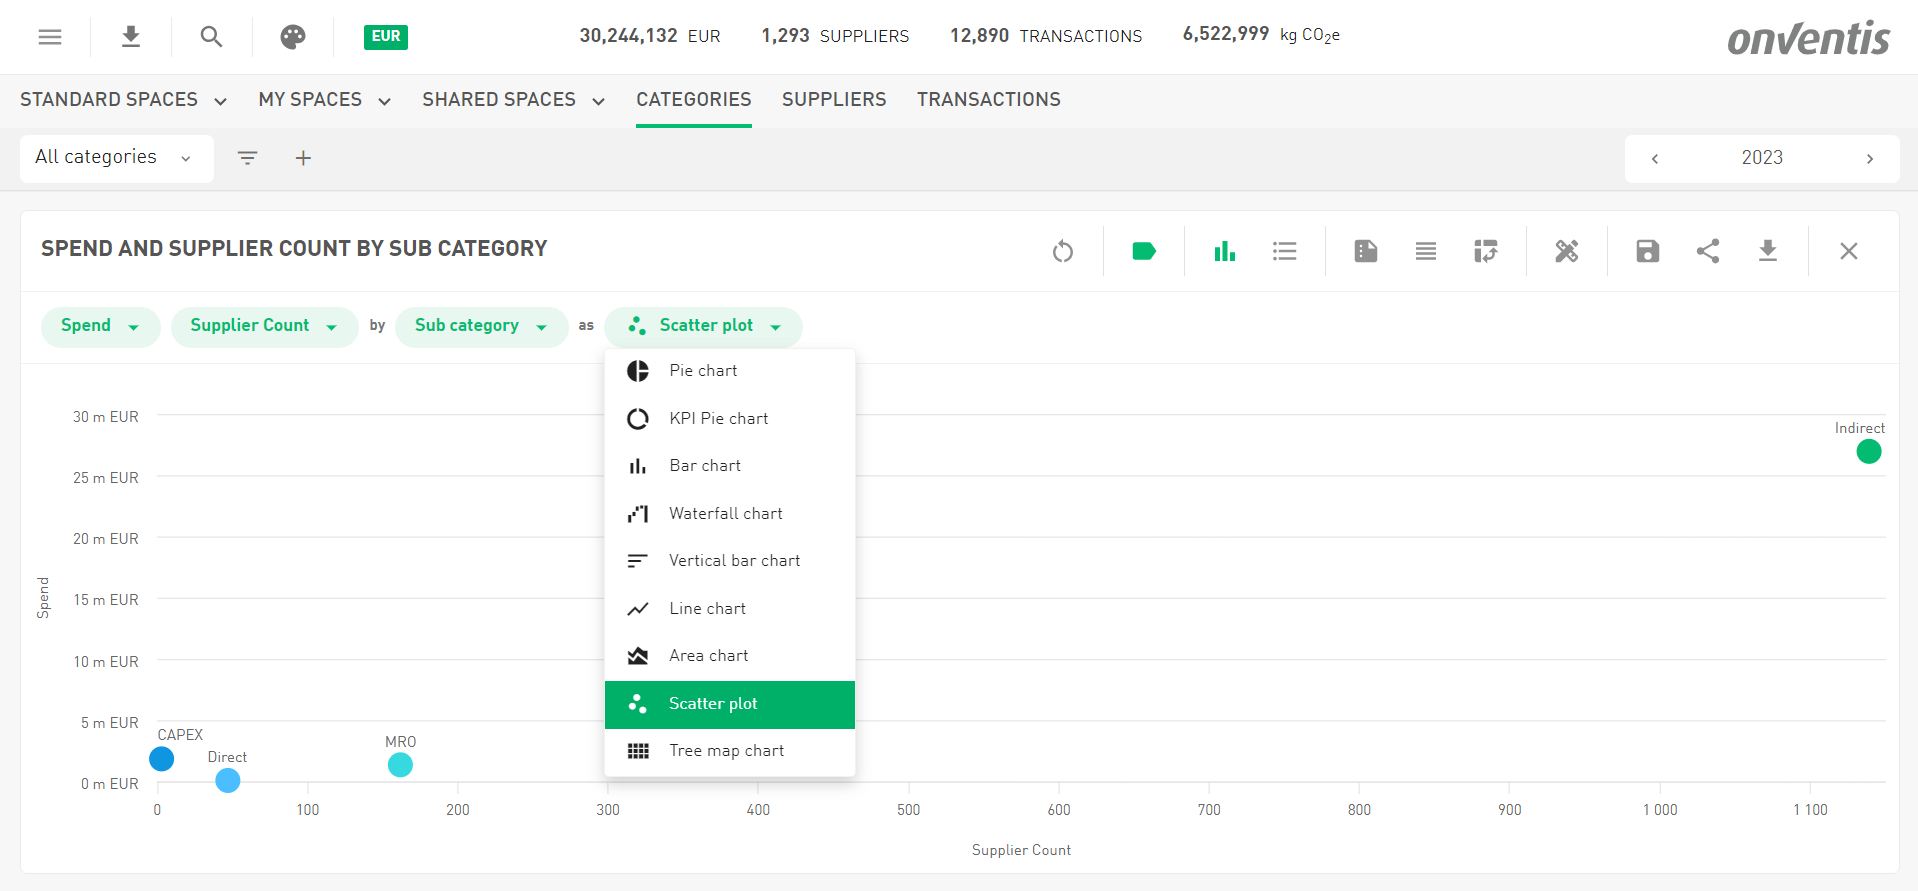
Task: Toggle the list view icon
Action: coord(1284,251)
